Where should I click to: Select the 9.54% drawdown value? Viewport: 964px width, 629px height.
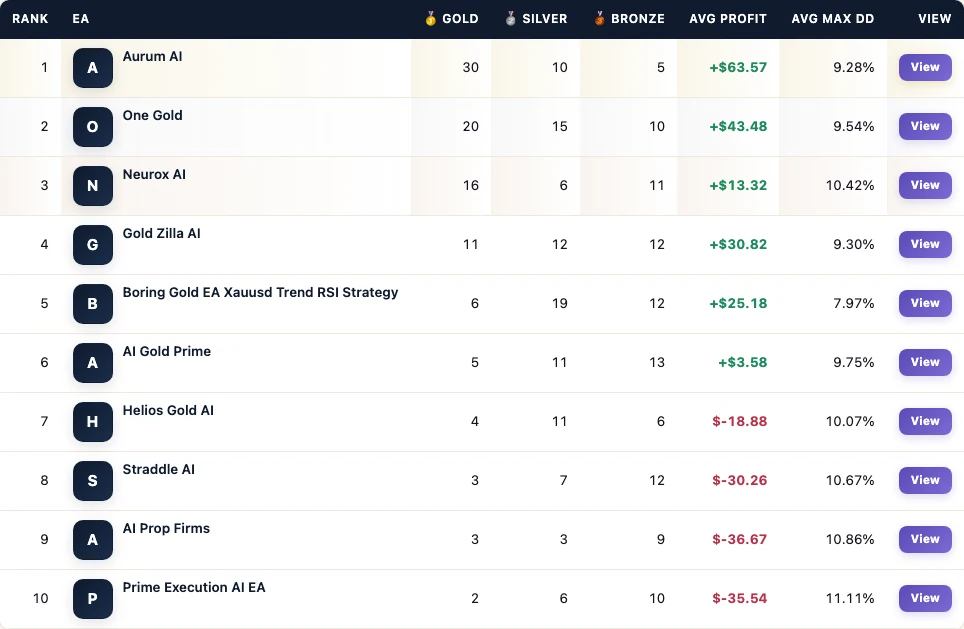[853, 127]
